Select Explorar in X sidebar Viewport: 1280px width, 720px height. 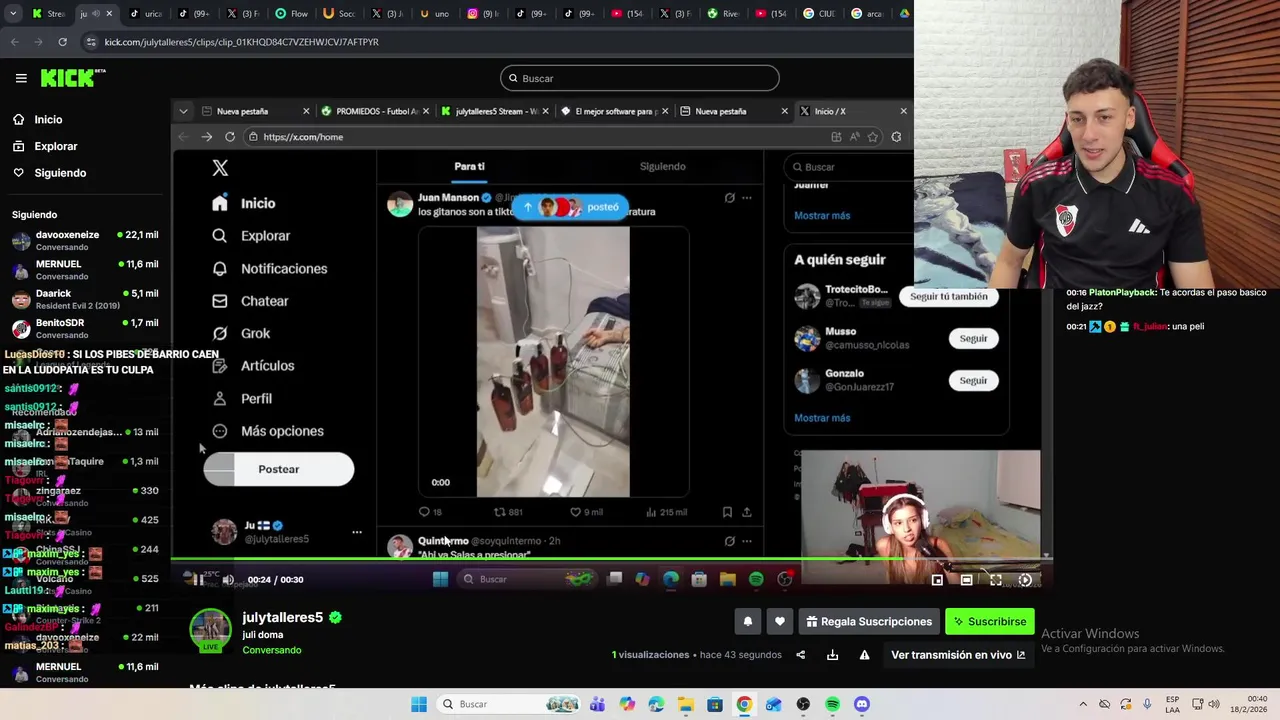point(252,236)
